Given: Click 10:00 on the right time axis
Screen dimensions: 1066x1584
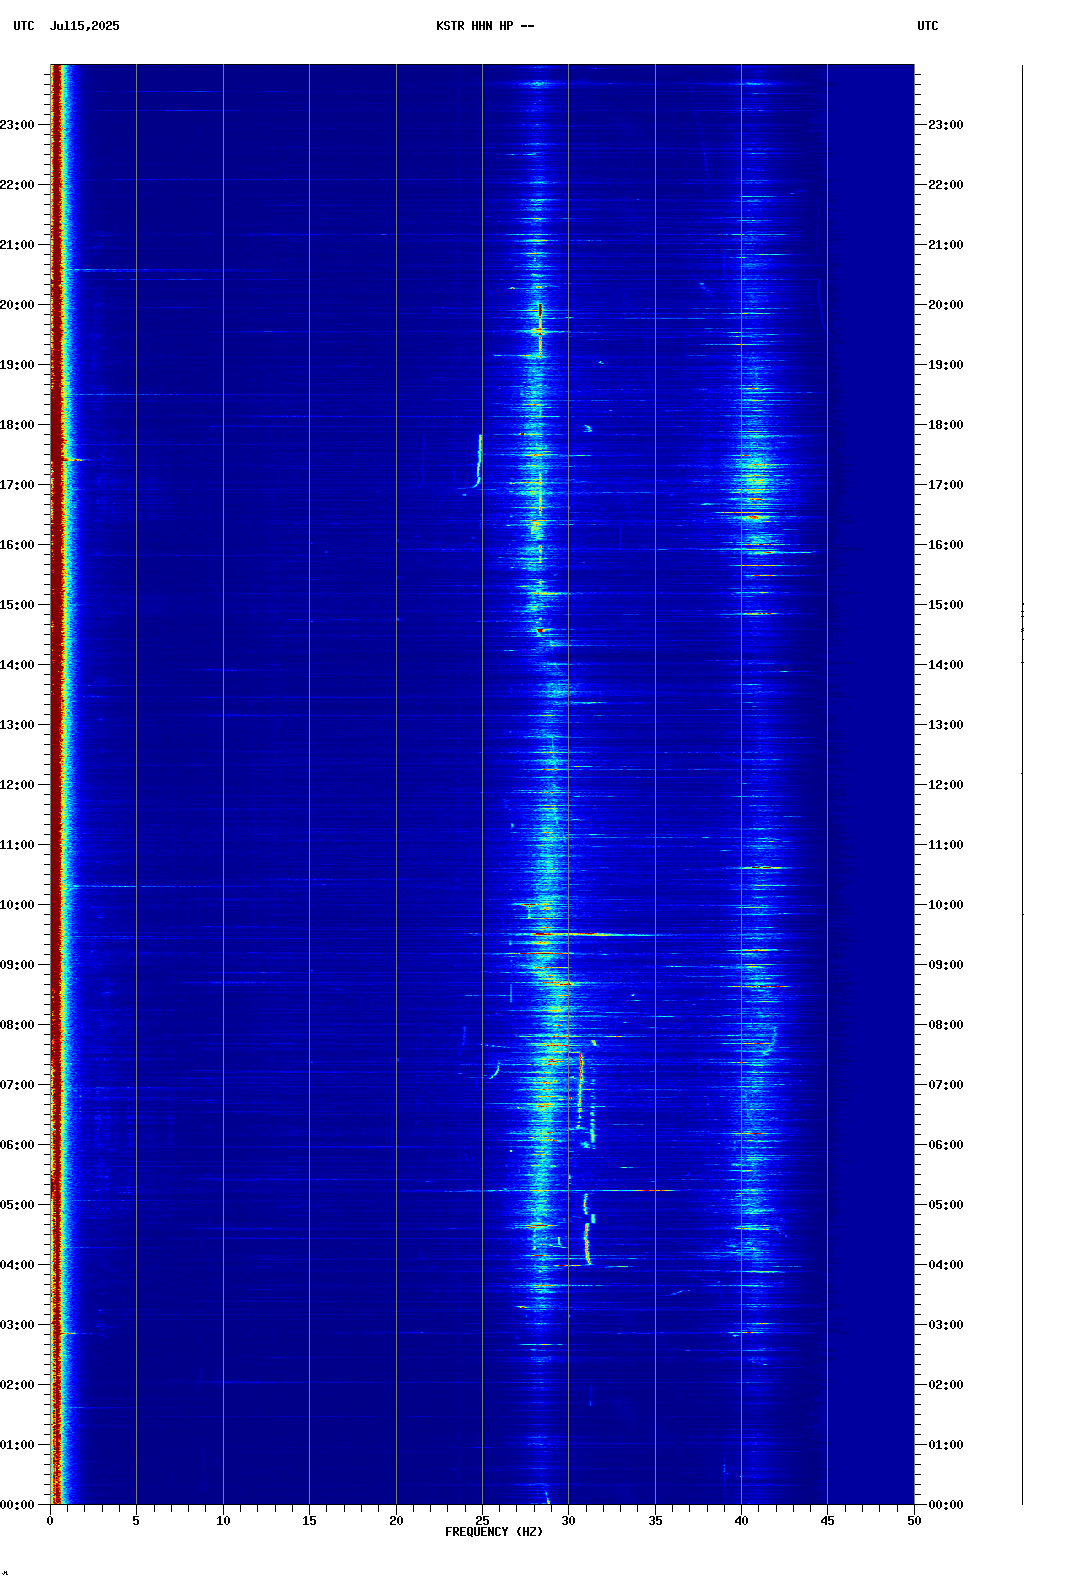Looking at the screenshot, I should click(946, 905).
